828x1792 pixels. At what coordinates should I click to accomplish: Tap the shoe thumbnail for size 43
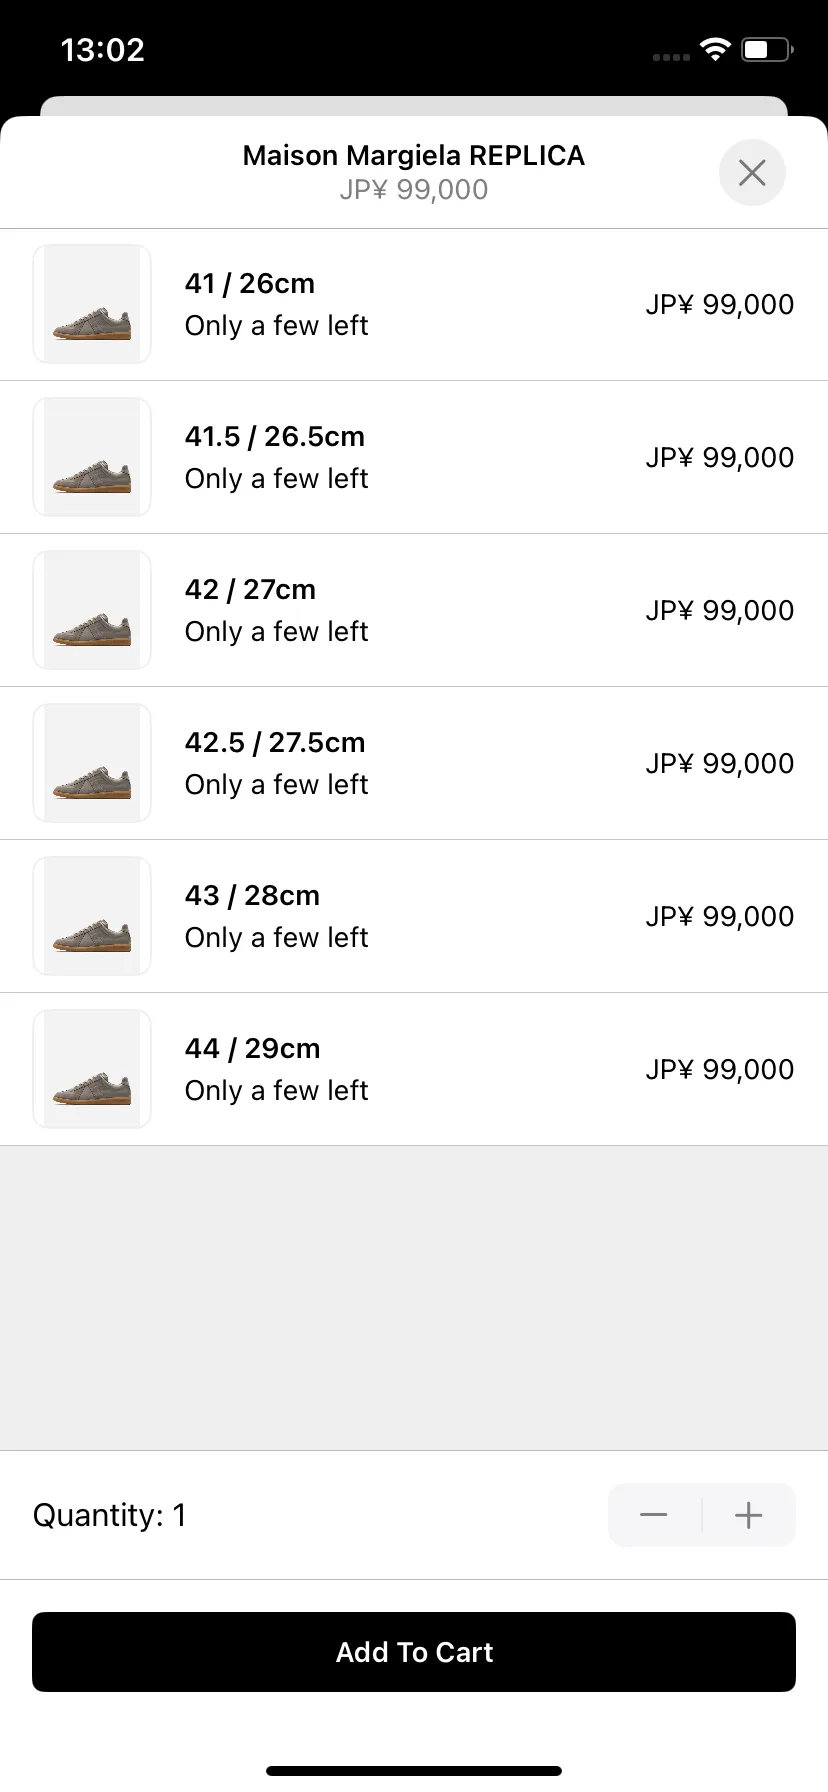point(92,916)
